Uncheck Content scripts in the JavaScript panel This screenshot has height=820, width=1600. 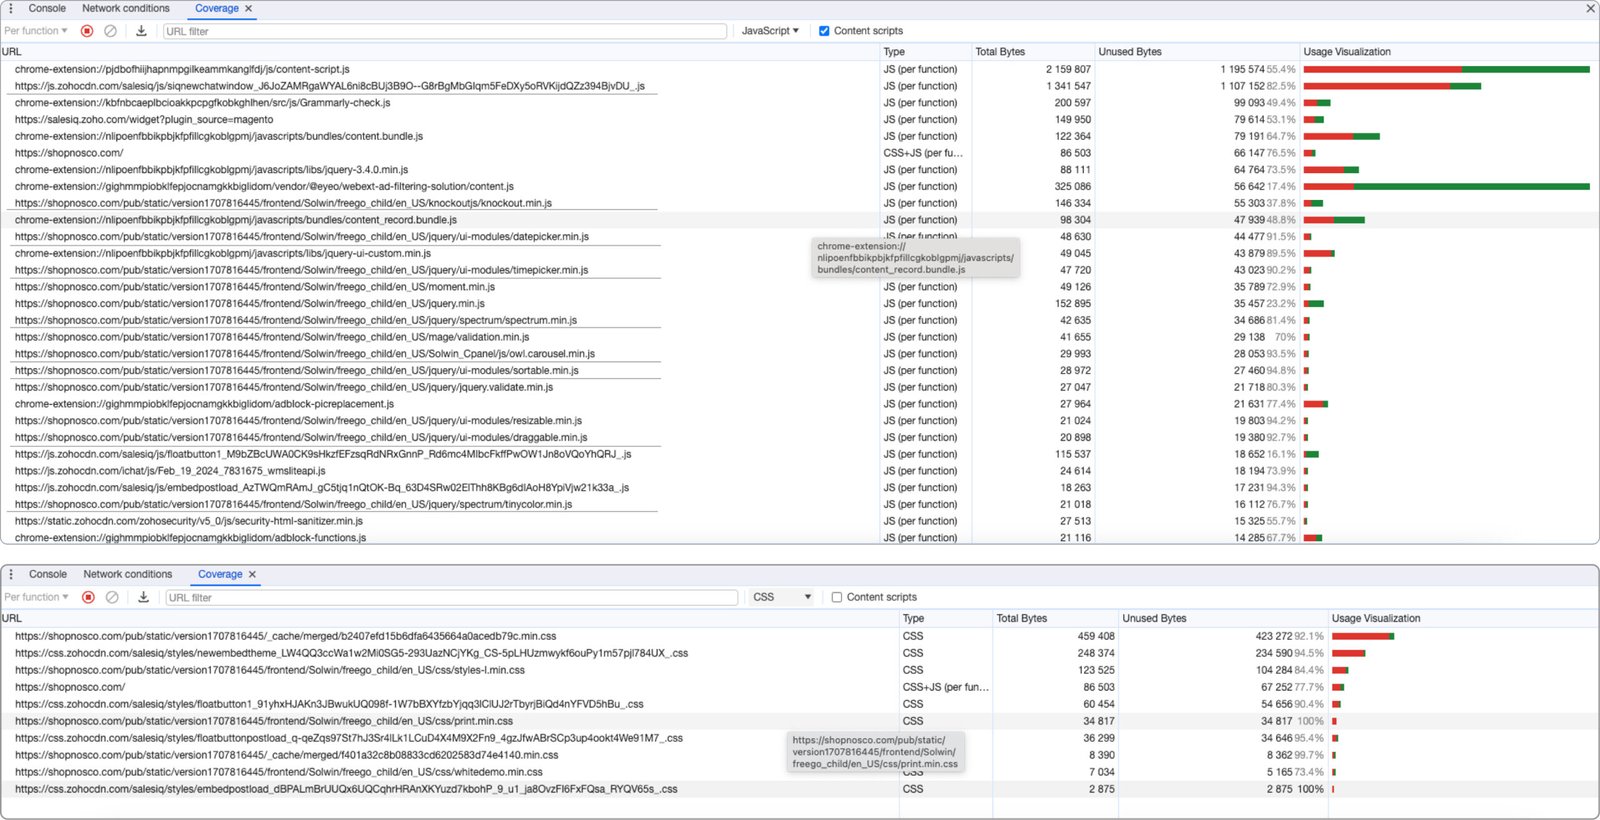[x=824, y=31]
